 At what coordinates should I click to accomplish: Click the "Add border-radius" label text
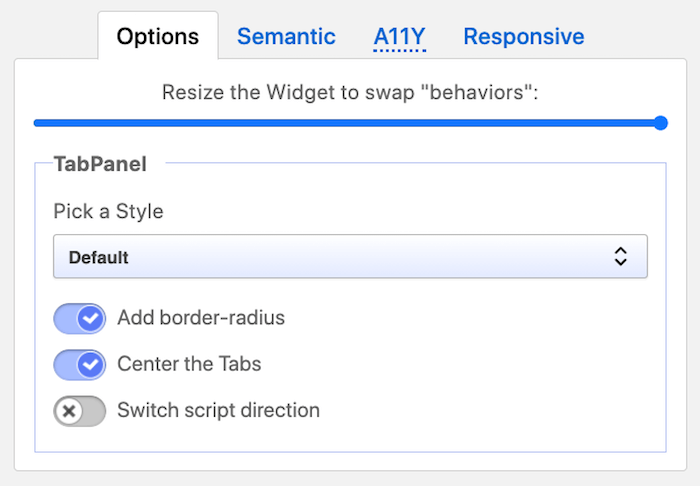pyautogui.click(x=201, y=318)
